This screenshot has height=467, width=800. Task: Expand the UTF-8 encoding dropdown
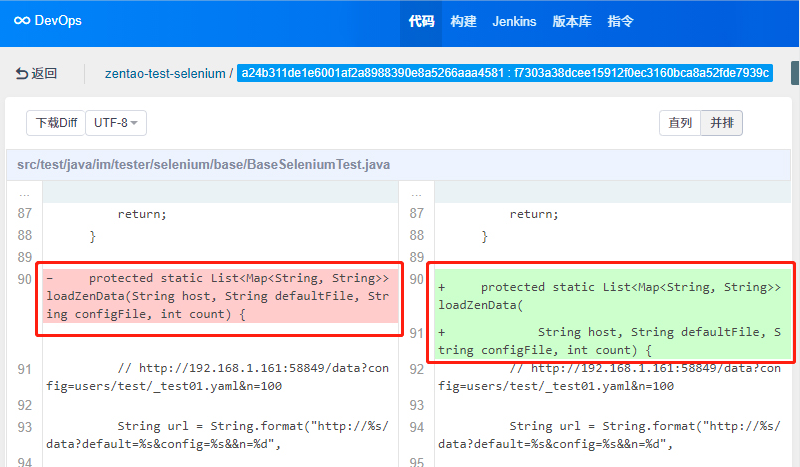tap(116, 123)
